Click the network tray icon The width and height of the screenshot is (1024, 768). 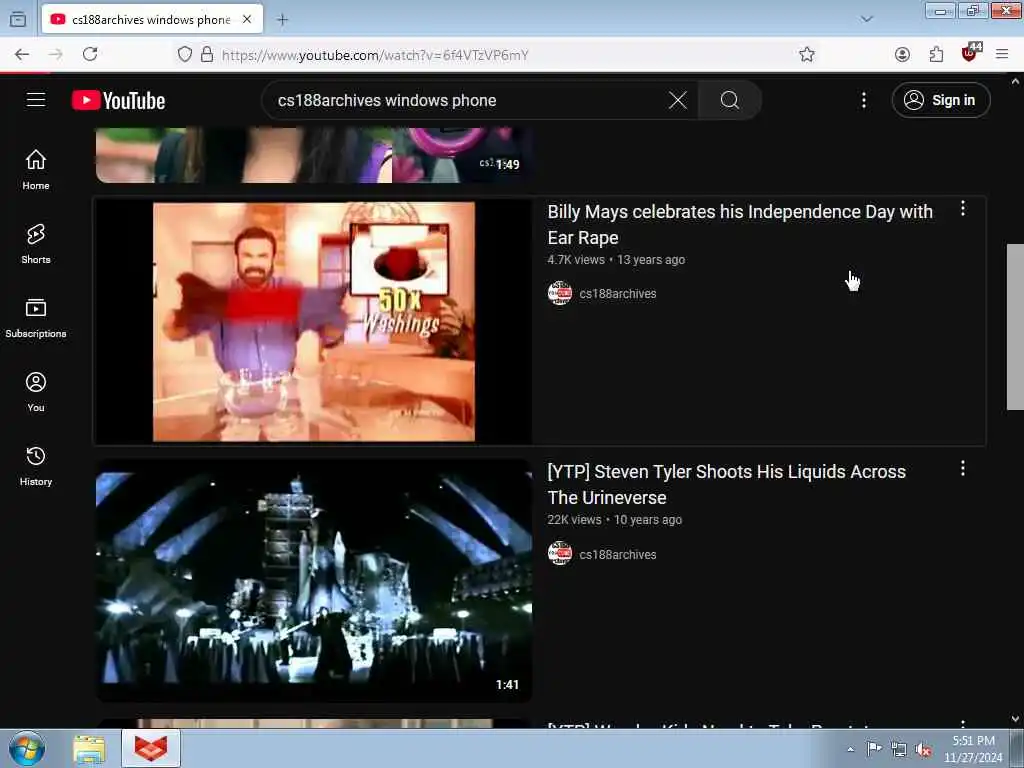pyautogui.click(x=899, y=749)
